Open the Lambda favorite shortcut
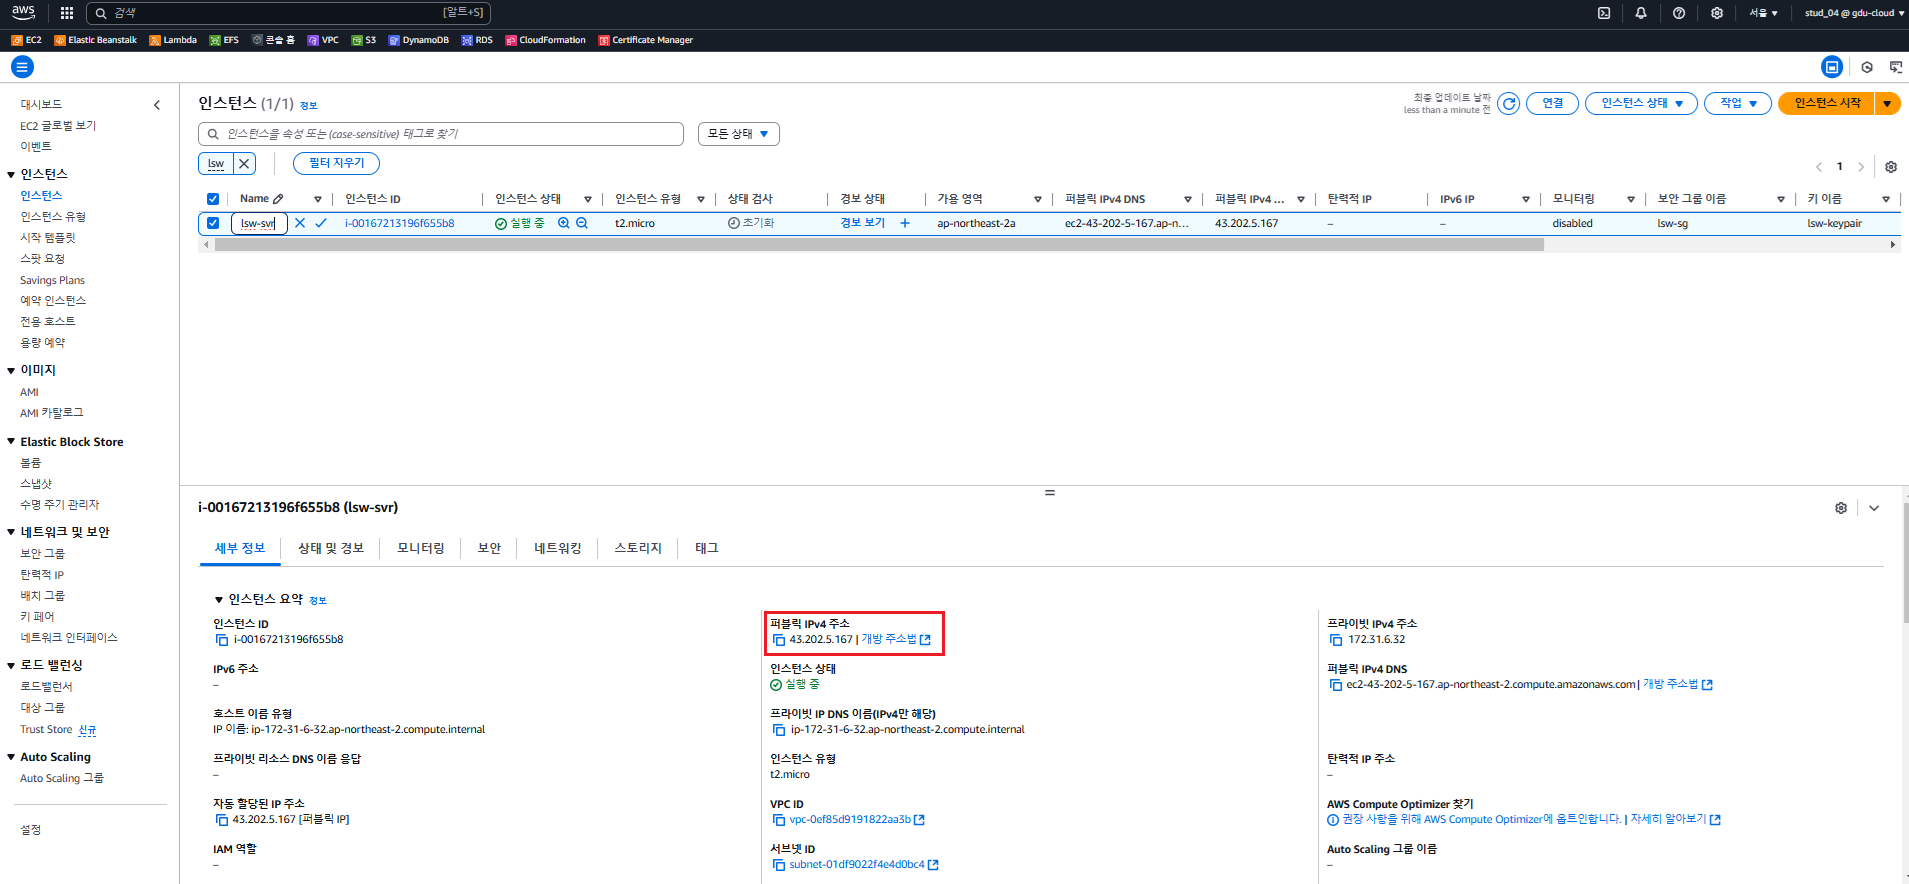 tap(173, 40)
